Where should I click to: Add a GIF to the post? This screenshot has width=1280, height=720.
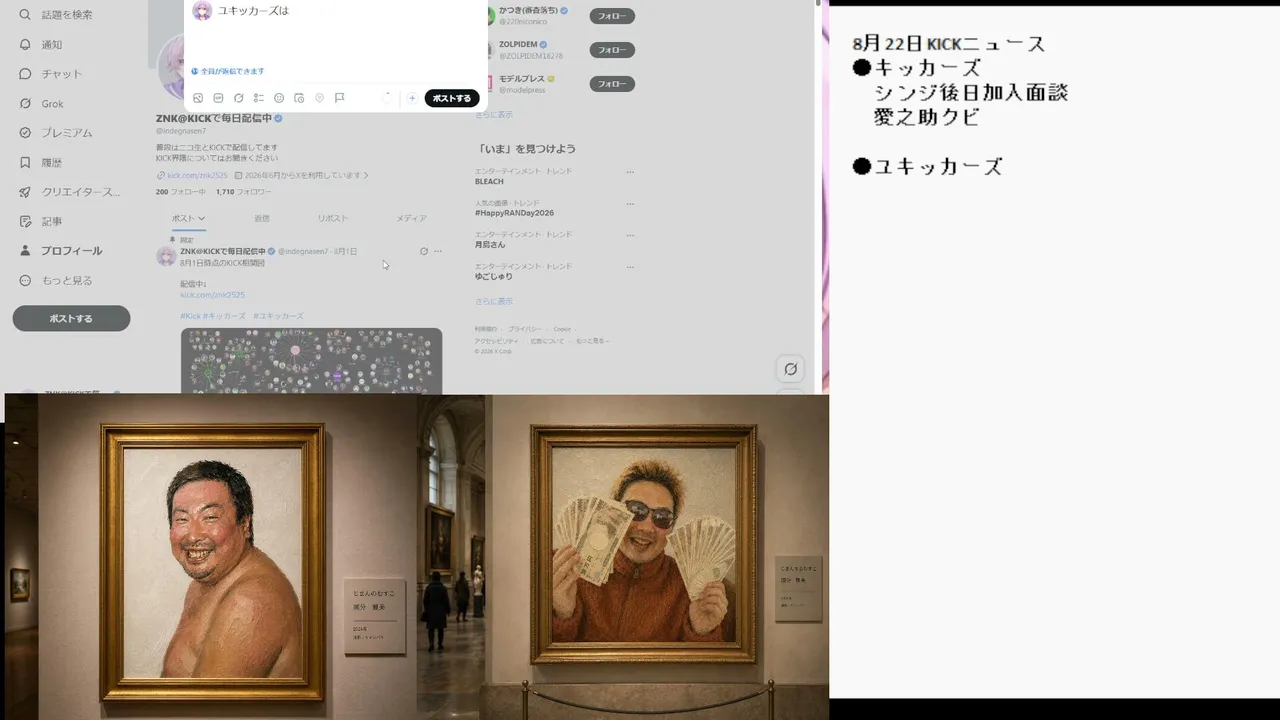218,98
